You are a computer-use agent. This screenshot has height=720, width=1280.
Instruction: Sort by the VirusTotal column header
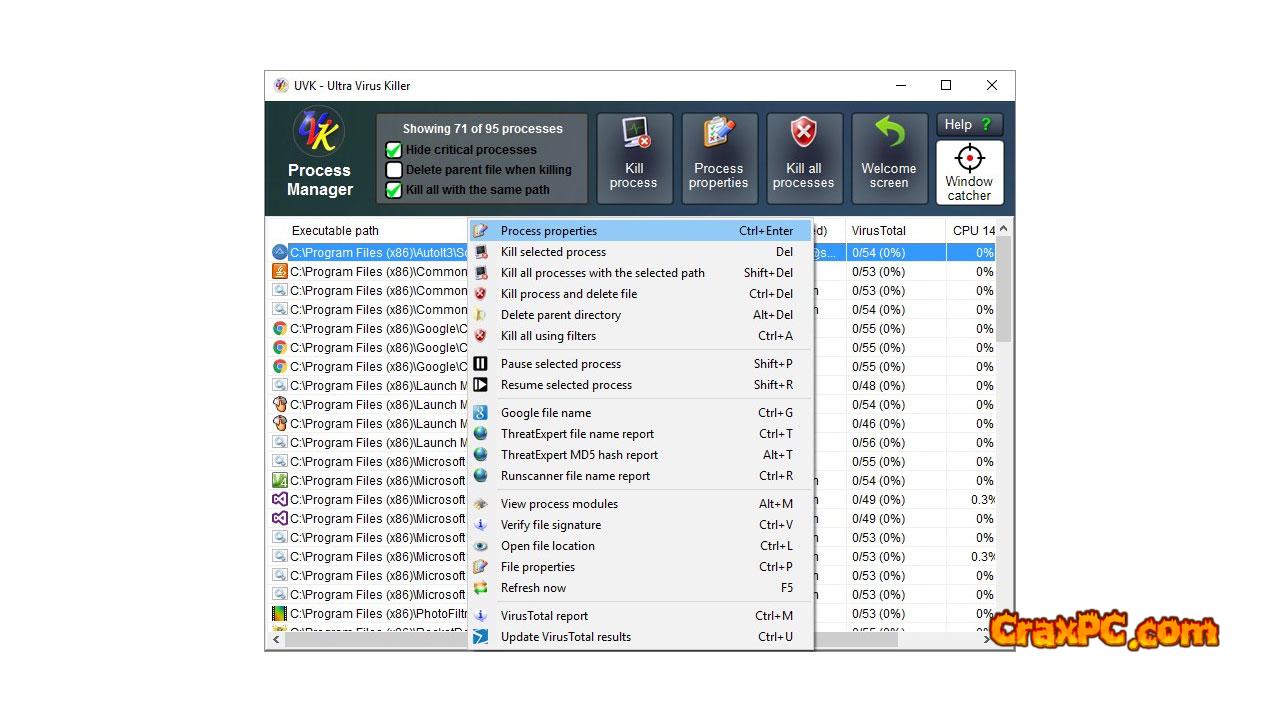[878, 231]
